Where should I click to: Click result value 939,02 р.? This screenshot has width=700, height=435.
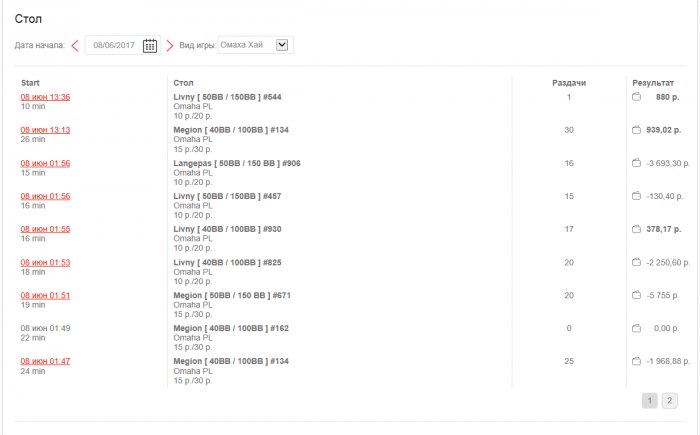(663, 130)
